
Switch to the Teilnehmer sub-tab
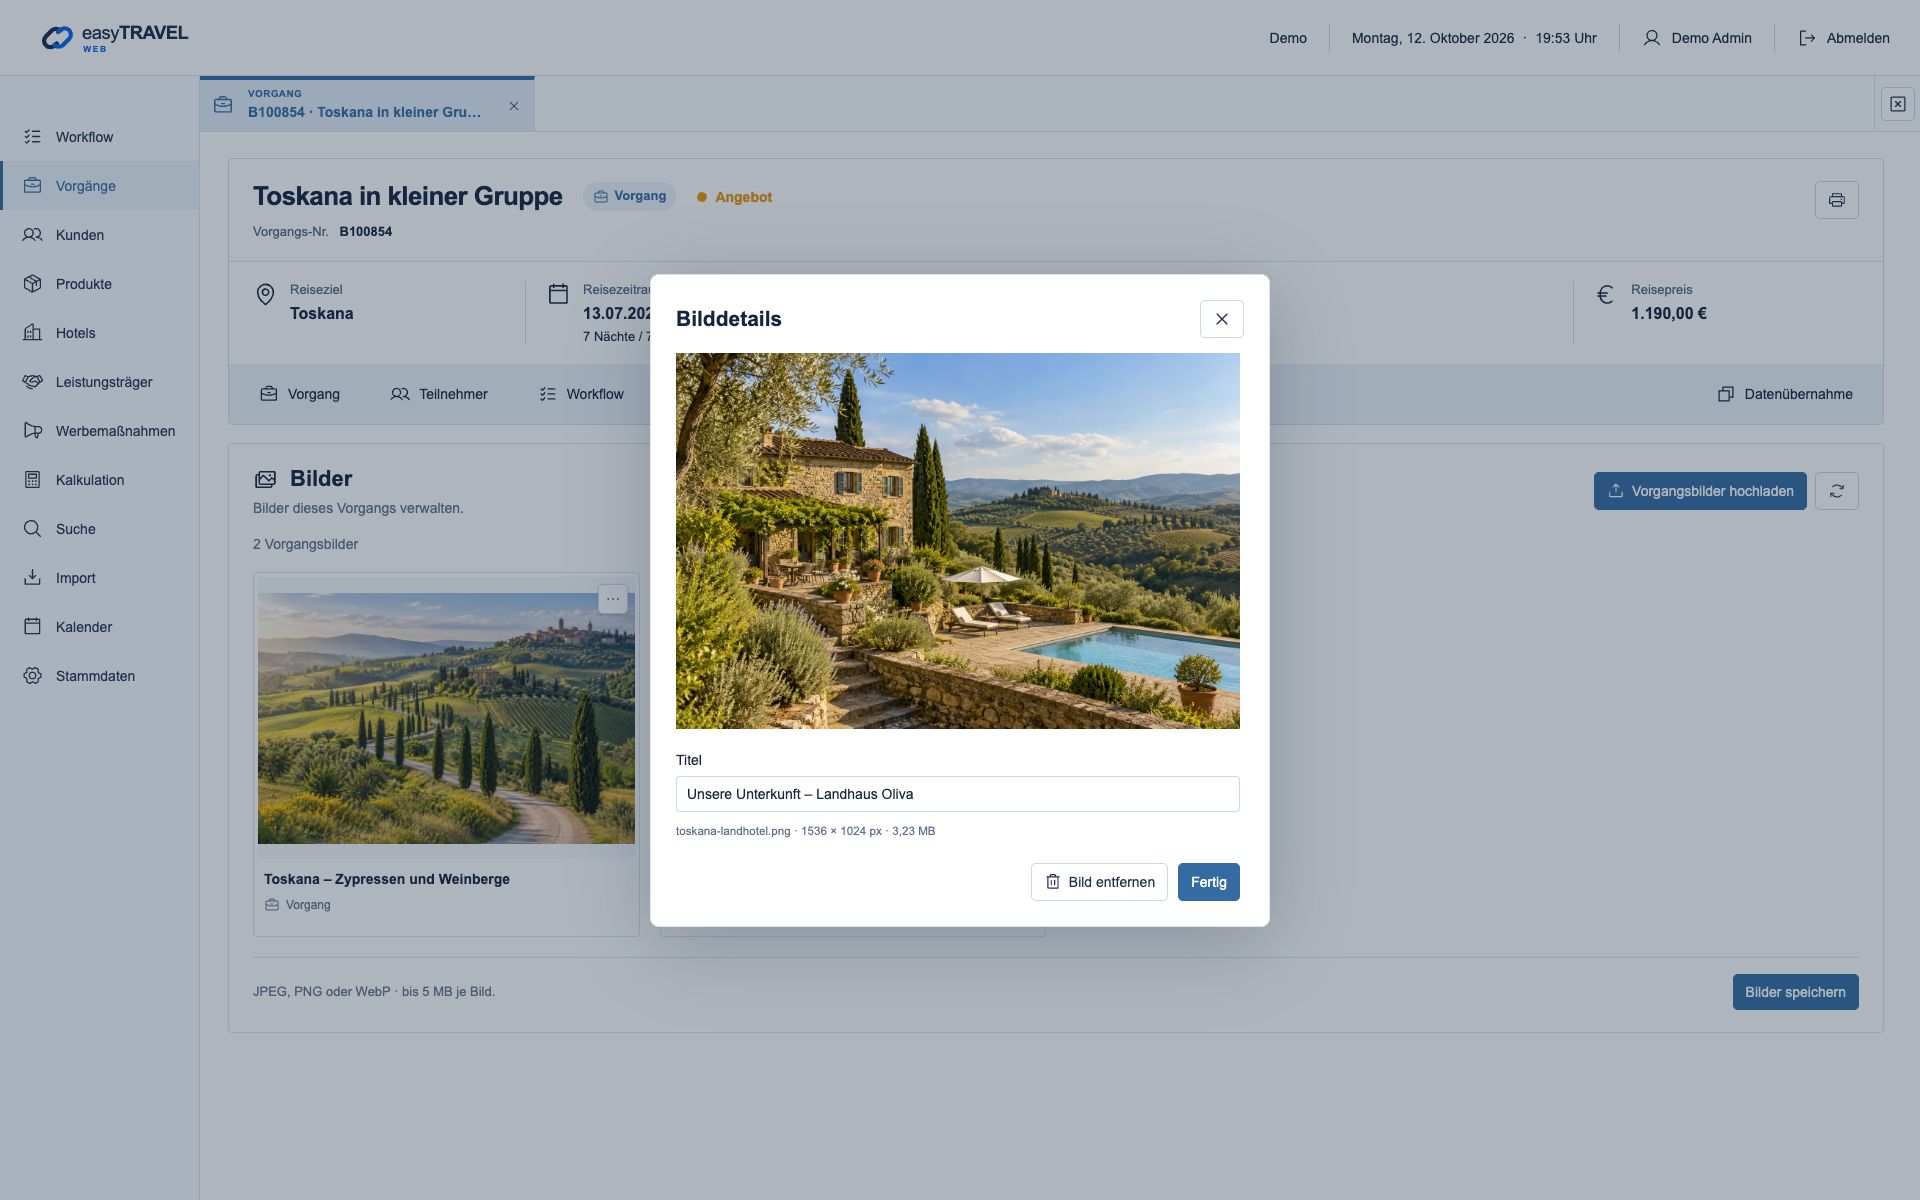point(439,394)
